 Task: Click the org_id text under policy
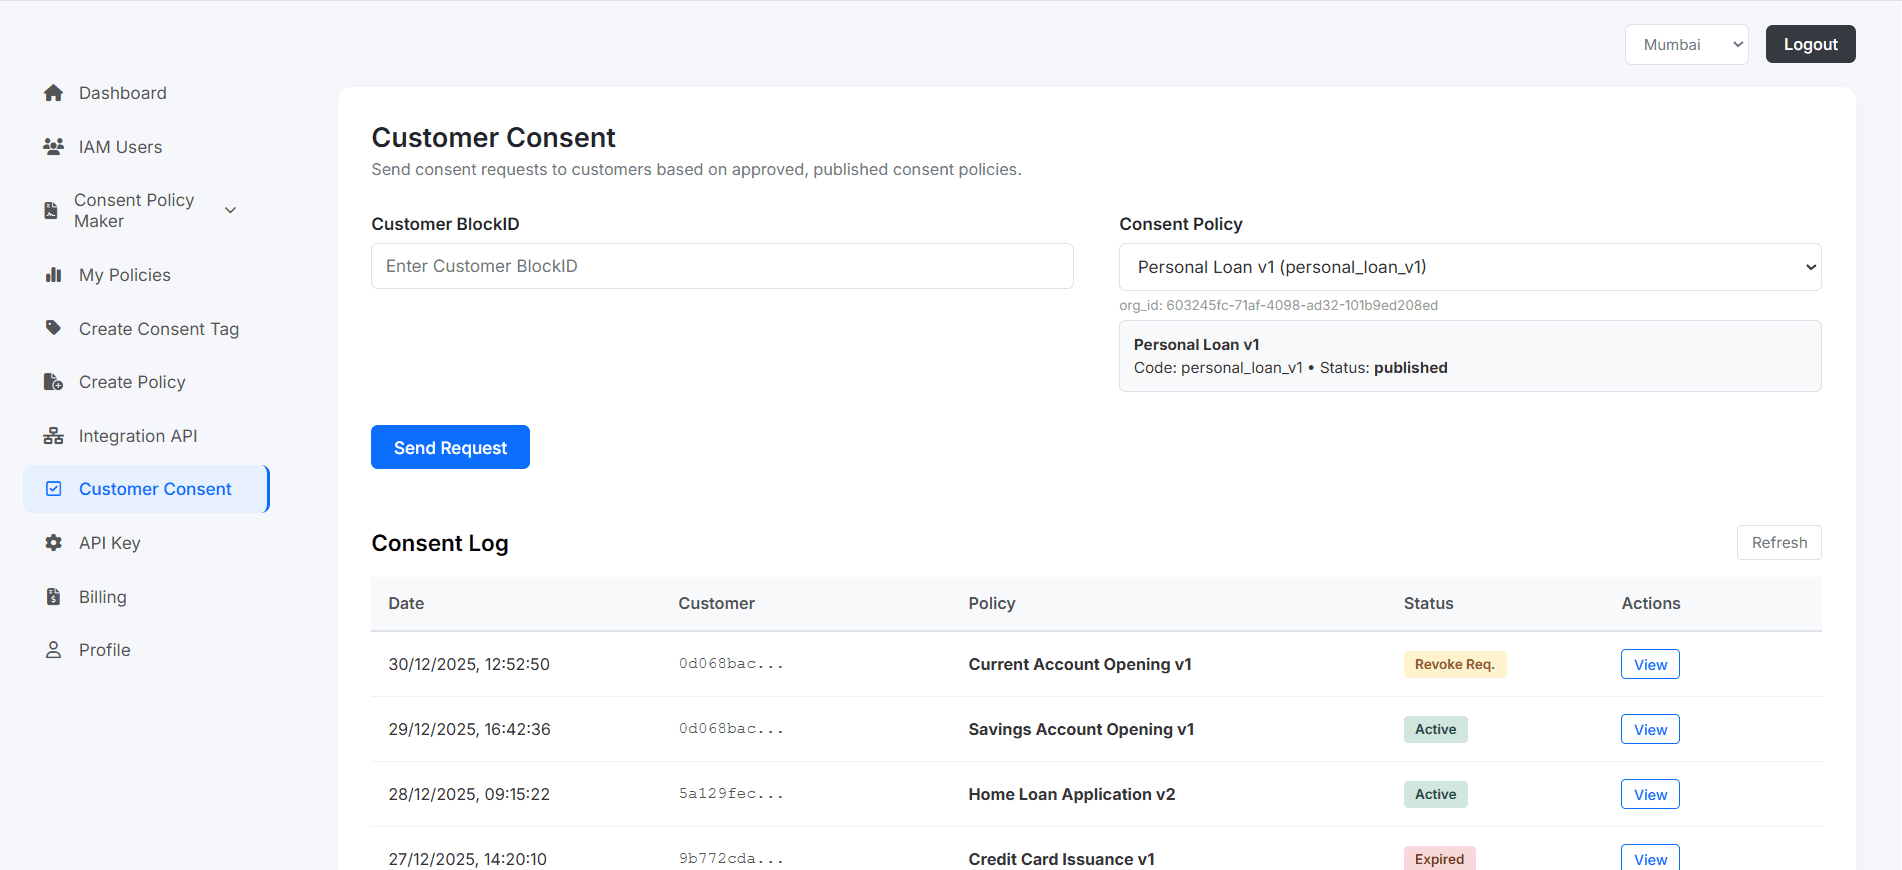tap(1278, 305)
